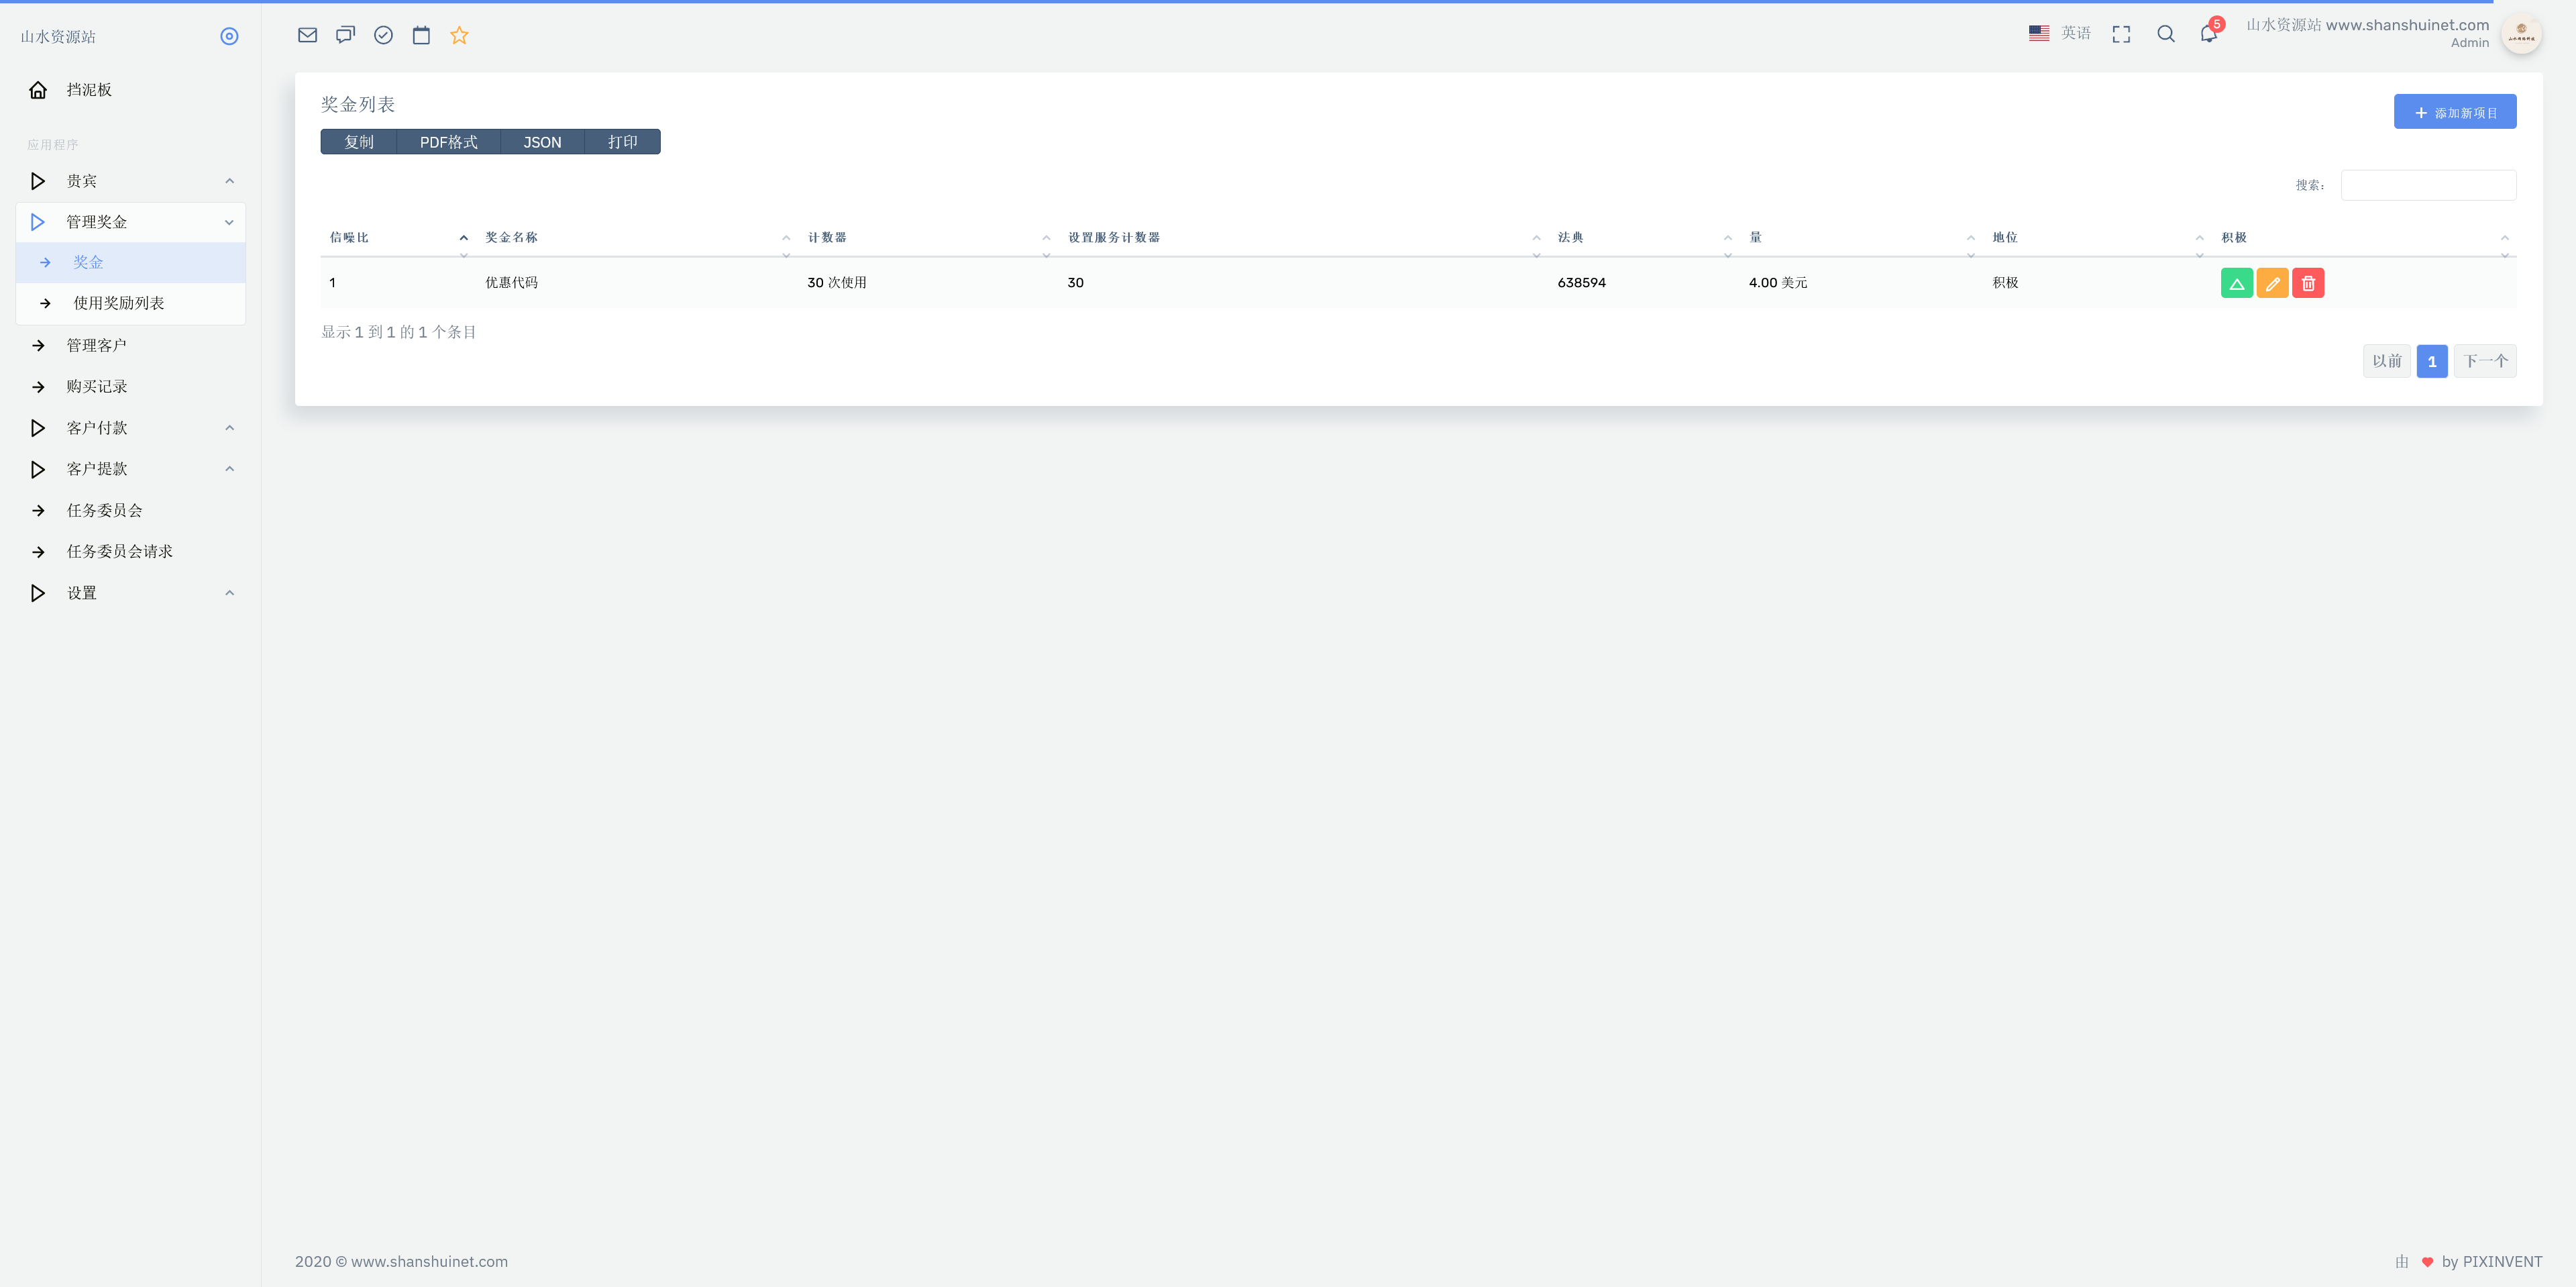Export the table with JSON button
2576x1287 pixels.
(542, 142)
